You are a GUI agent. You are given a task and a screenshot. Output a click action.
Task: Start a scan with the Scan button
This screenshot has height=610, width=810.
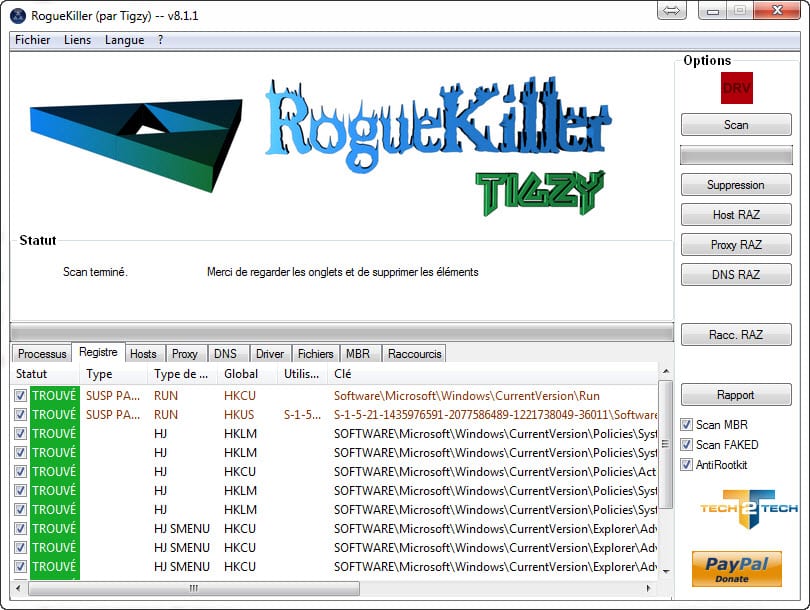click(x=736, y=125)
